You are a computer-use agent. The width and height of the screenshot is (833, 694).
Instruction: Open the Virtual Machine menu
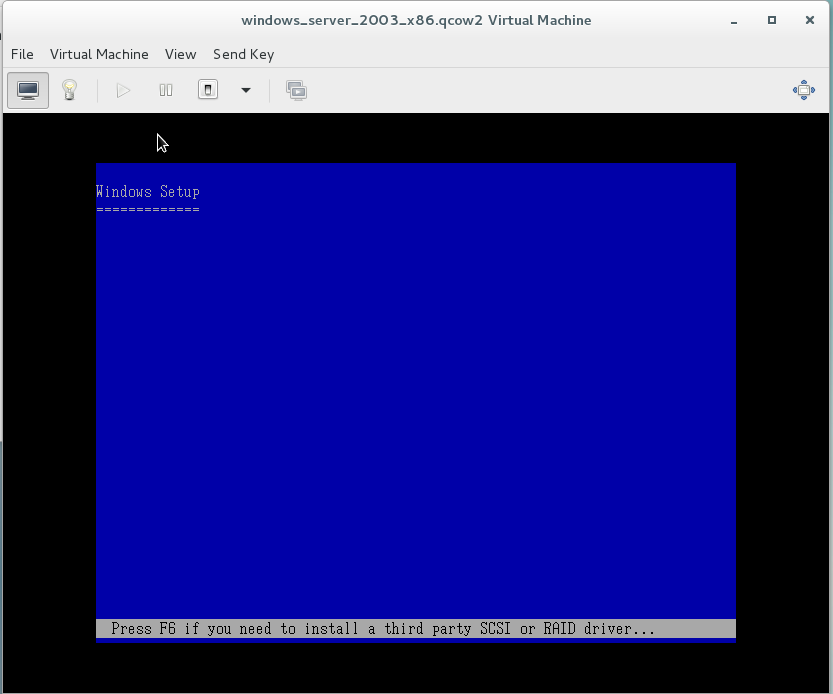(x=99, y=54)
